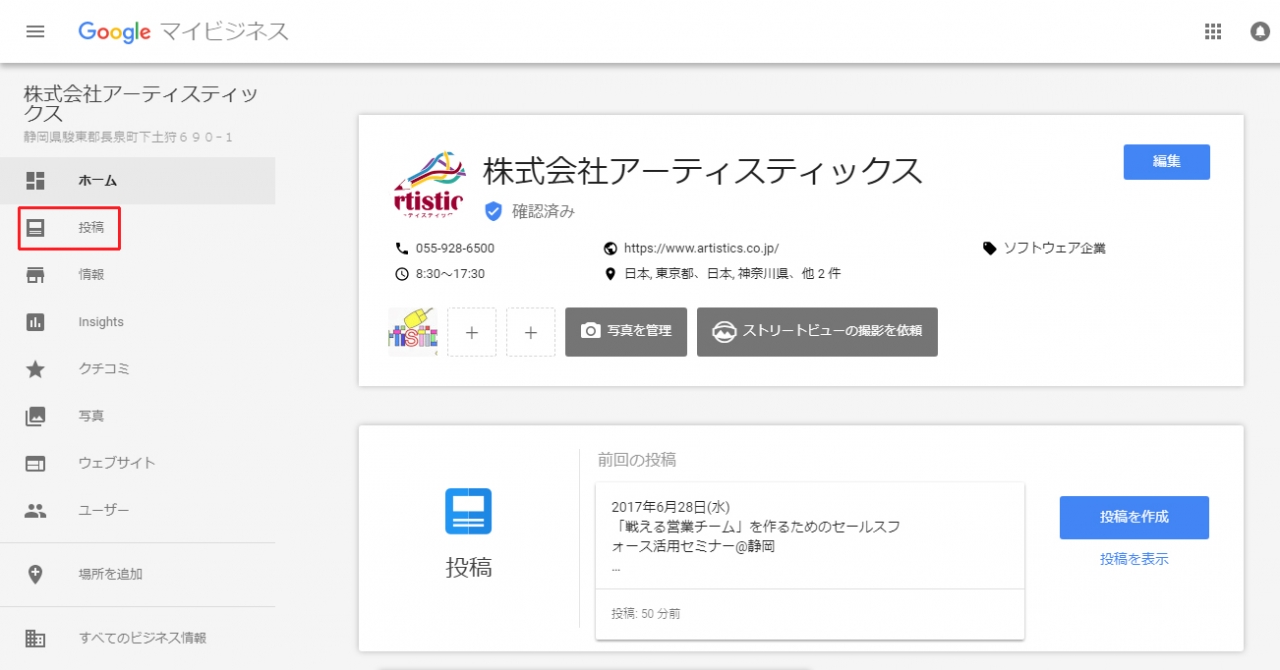This screenshot has width=1280, height=670.
Task: Click the 写真 gallery icon in the sidebar
Action: tap(35, 416)
